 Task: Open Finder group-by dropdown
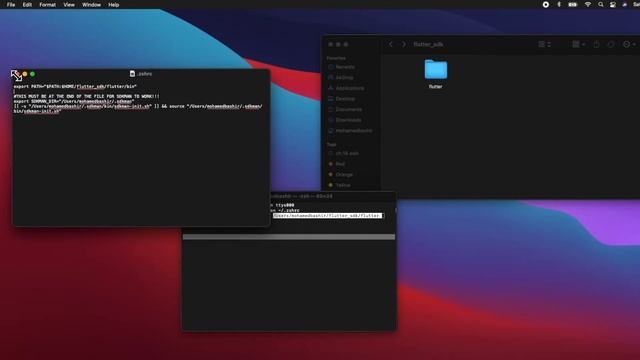(x=579, y=44)
